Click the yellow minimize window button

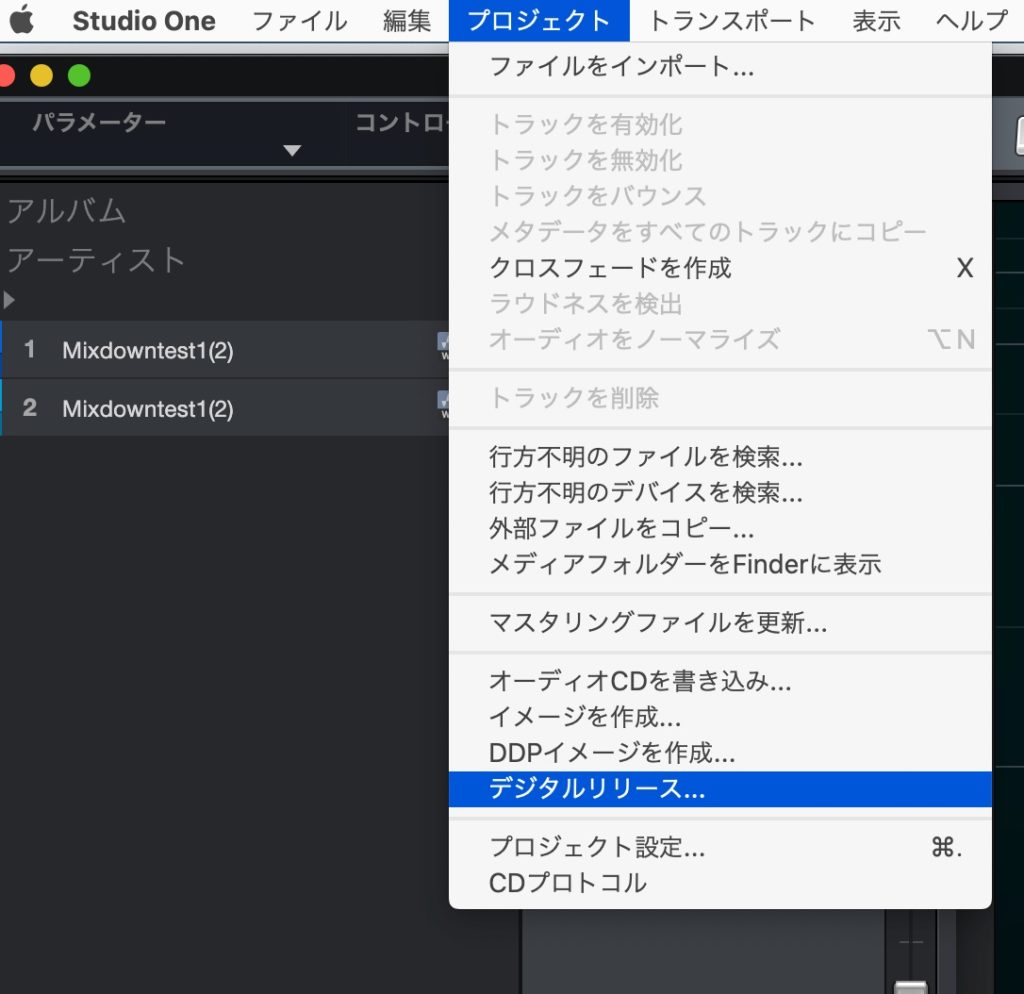(x=42, y=75)
